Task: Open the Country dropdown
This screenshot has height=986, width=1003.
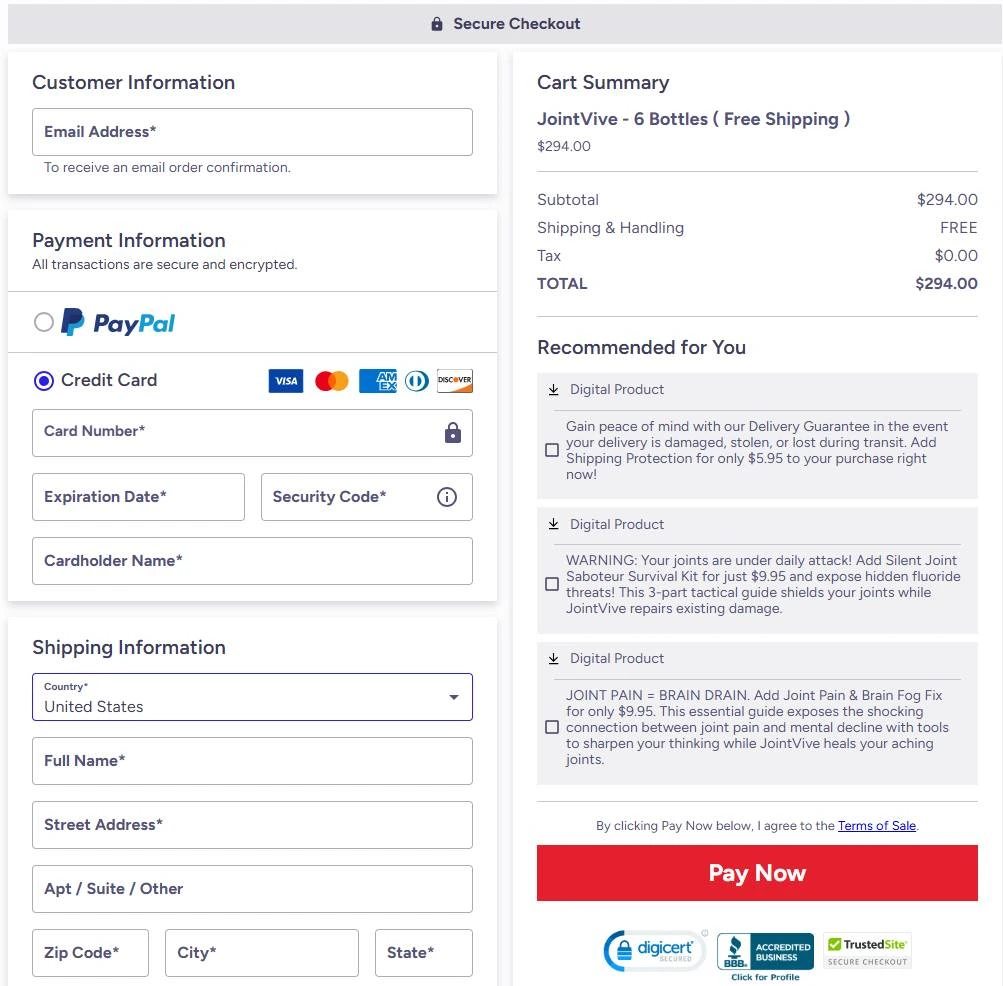Action: click(x=252, y=697)
